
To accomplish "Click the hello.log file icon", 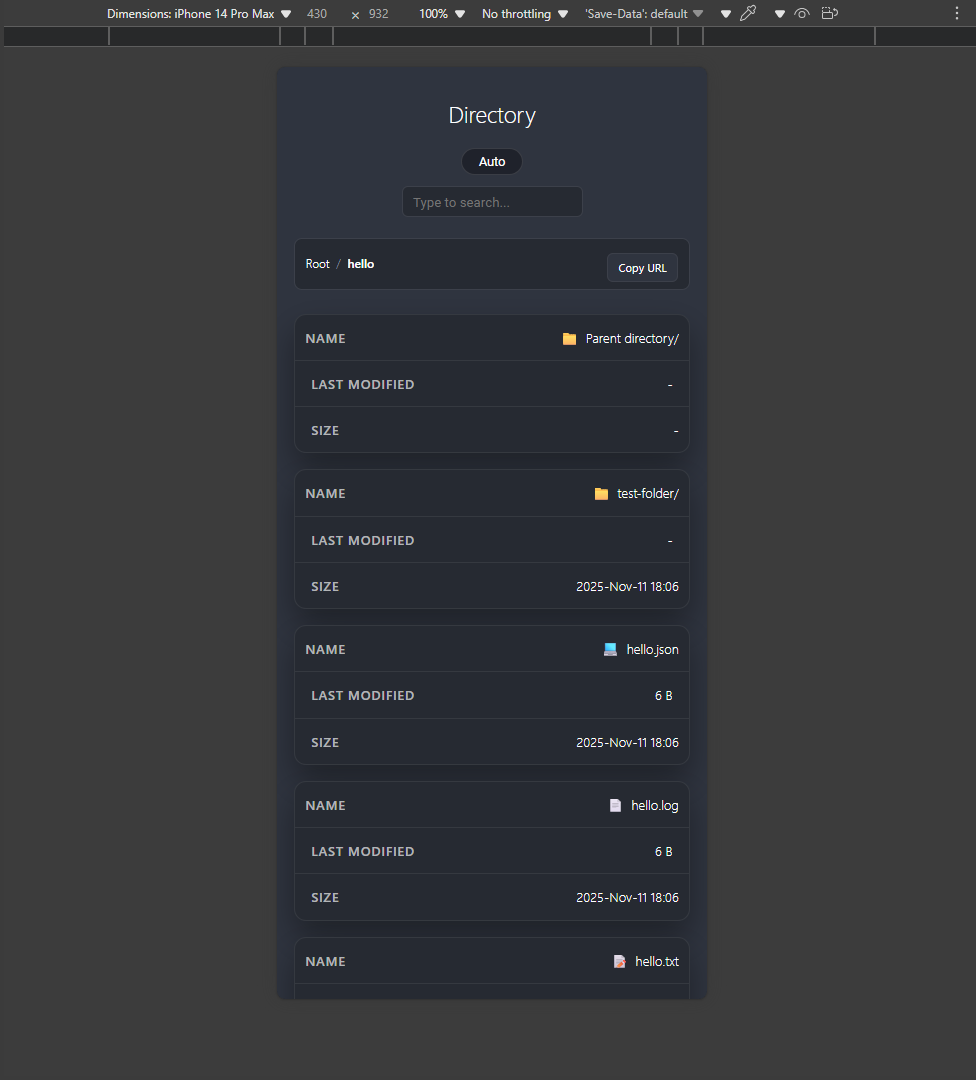I will 615,806.
